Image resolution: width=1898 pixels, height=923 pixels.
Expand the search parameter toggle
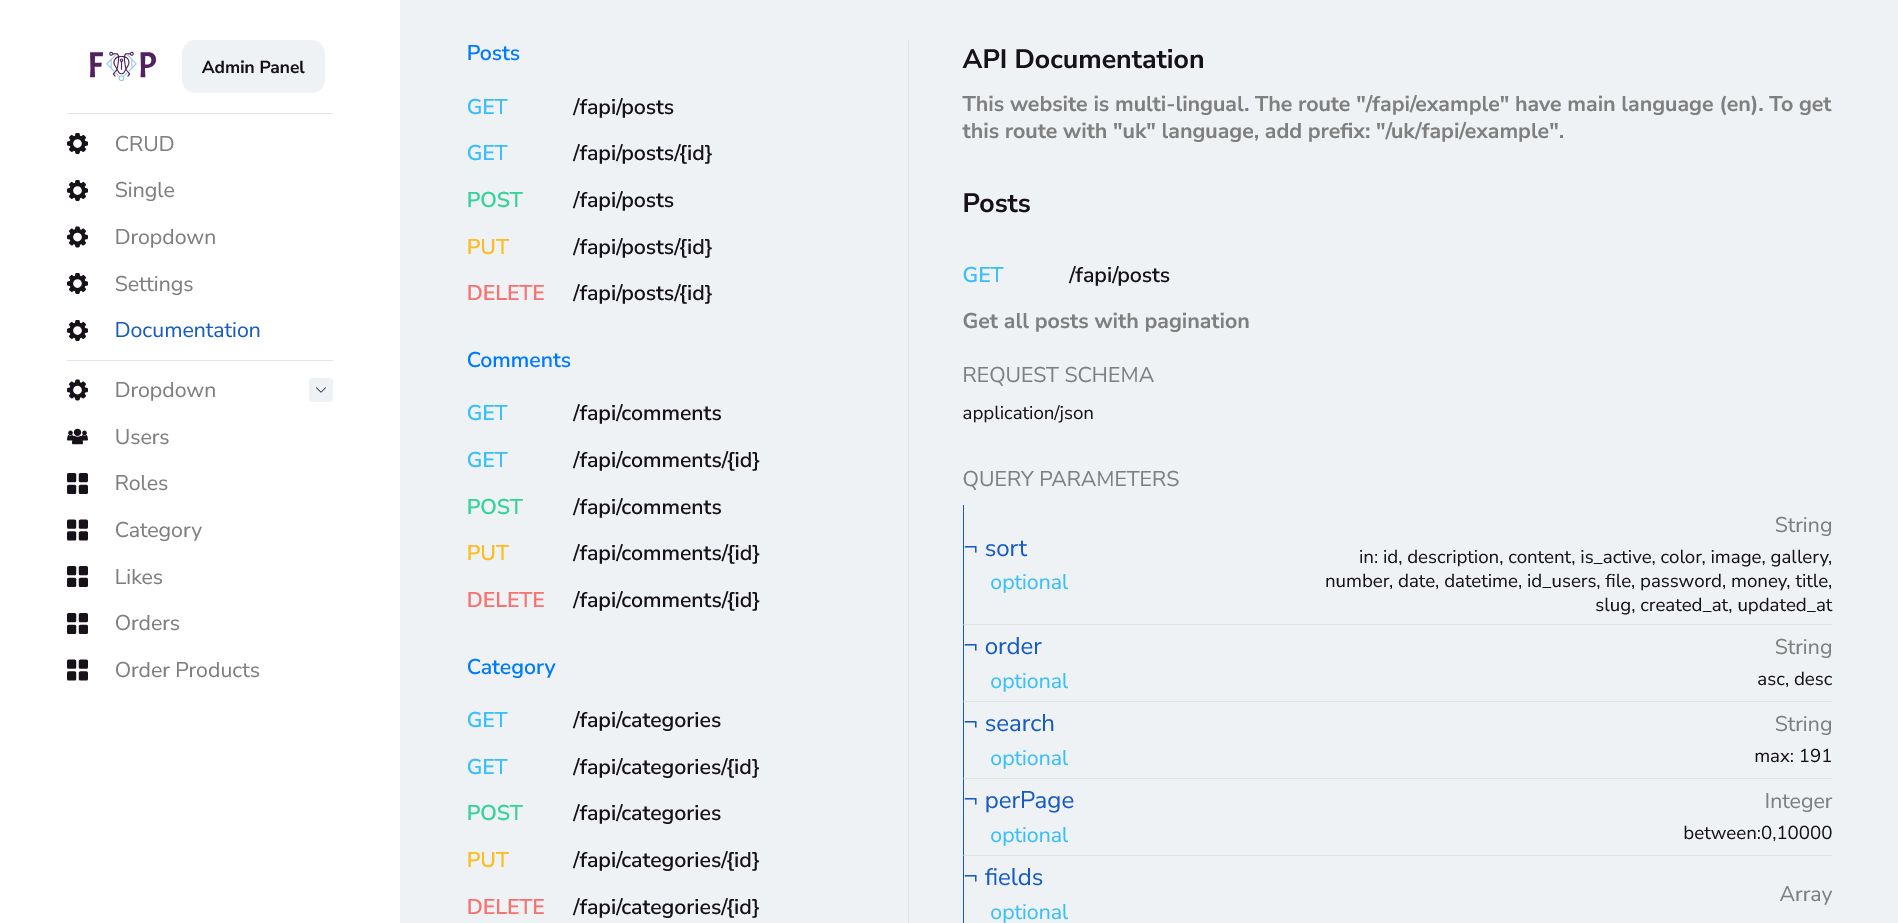pos(971,723)
